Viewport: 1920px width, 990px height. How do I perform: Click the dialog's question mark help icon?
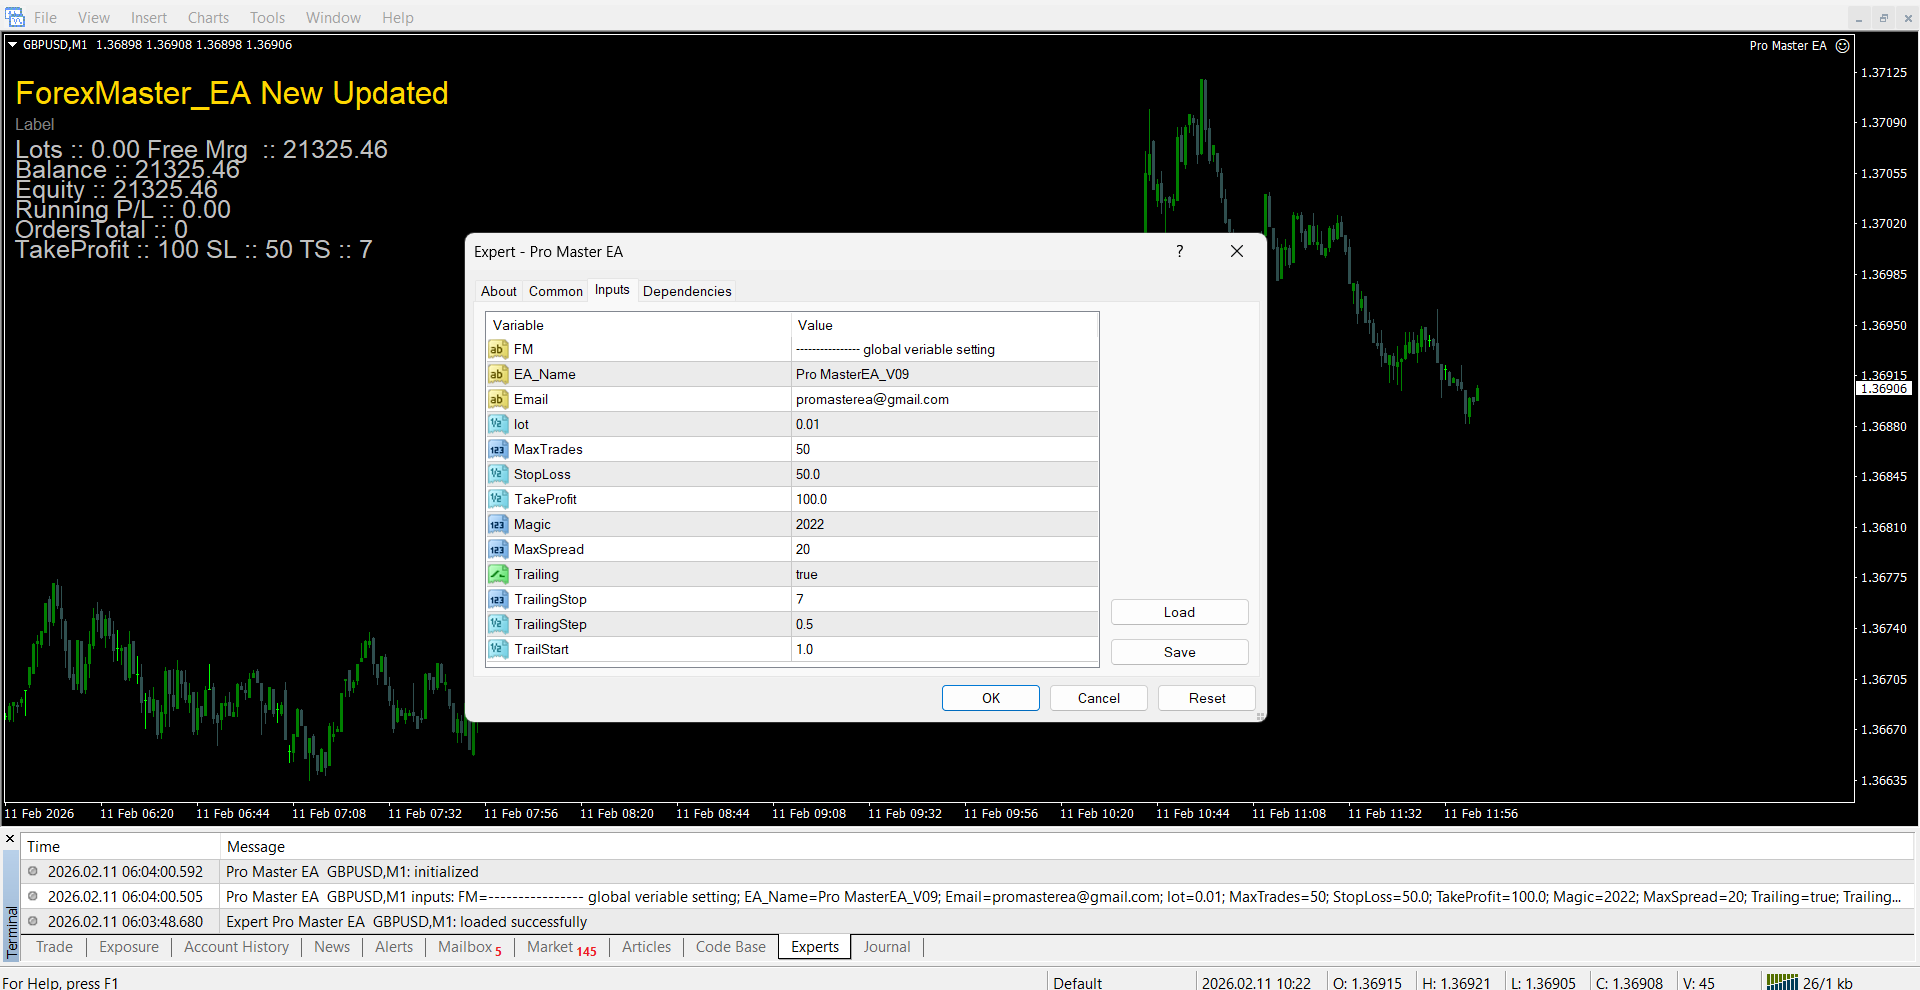pyautogui.click(x=1179, y=251)
